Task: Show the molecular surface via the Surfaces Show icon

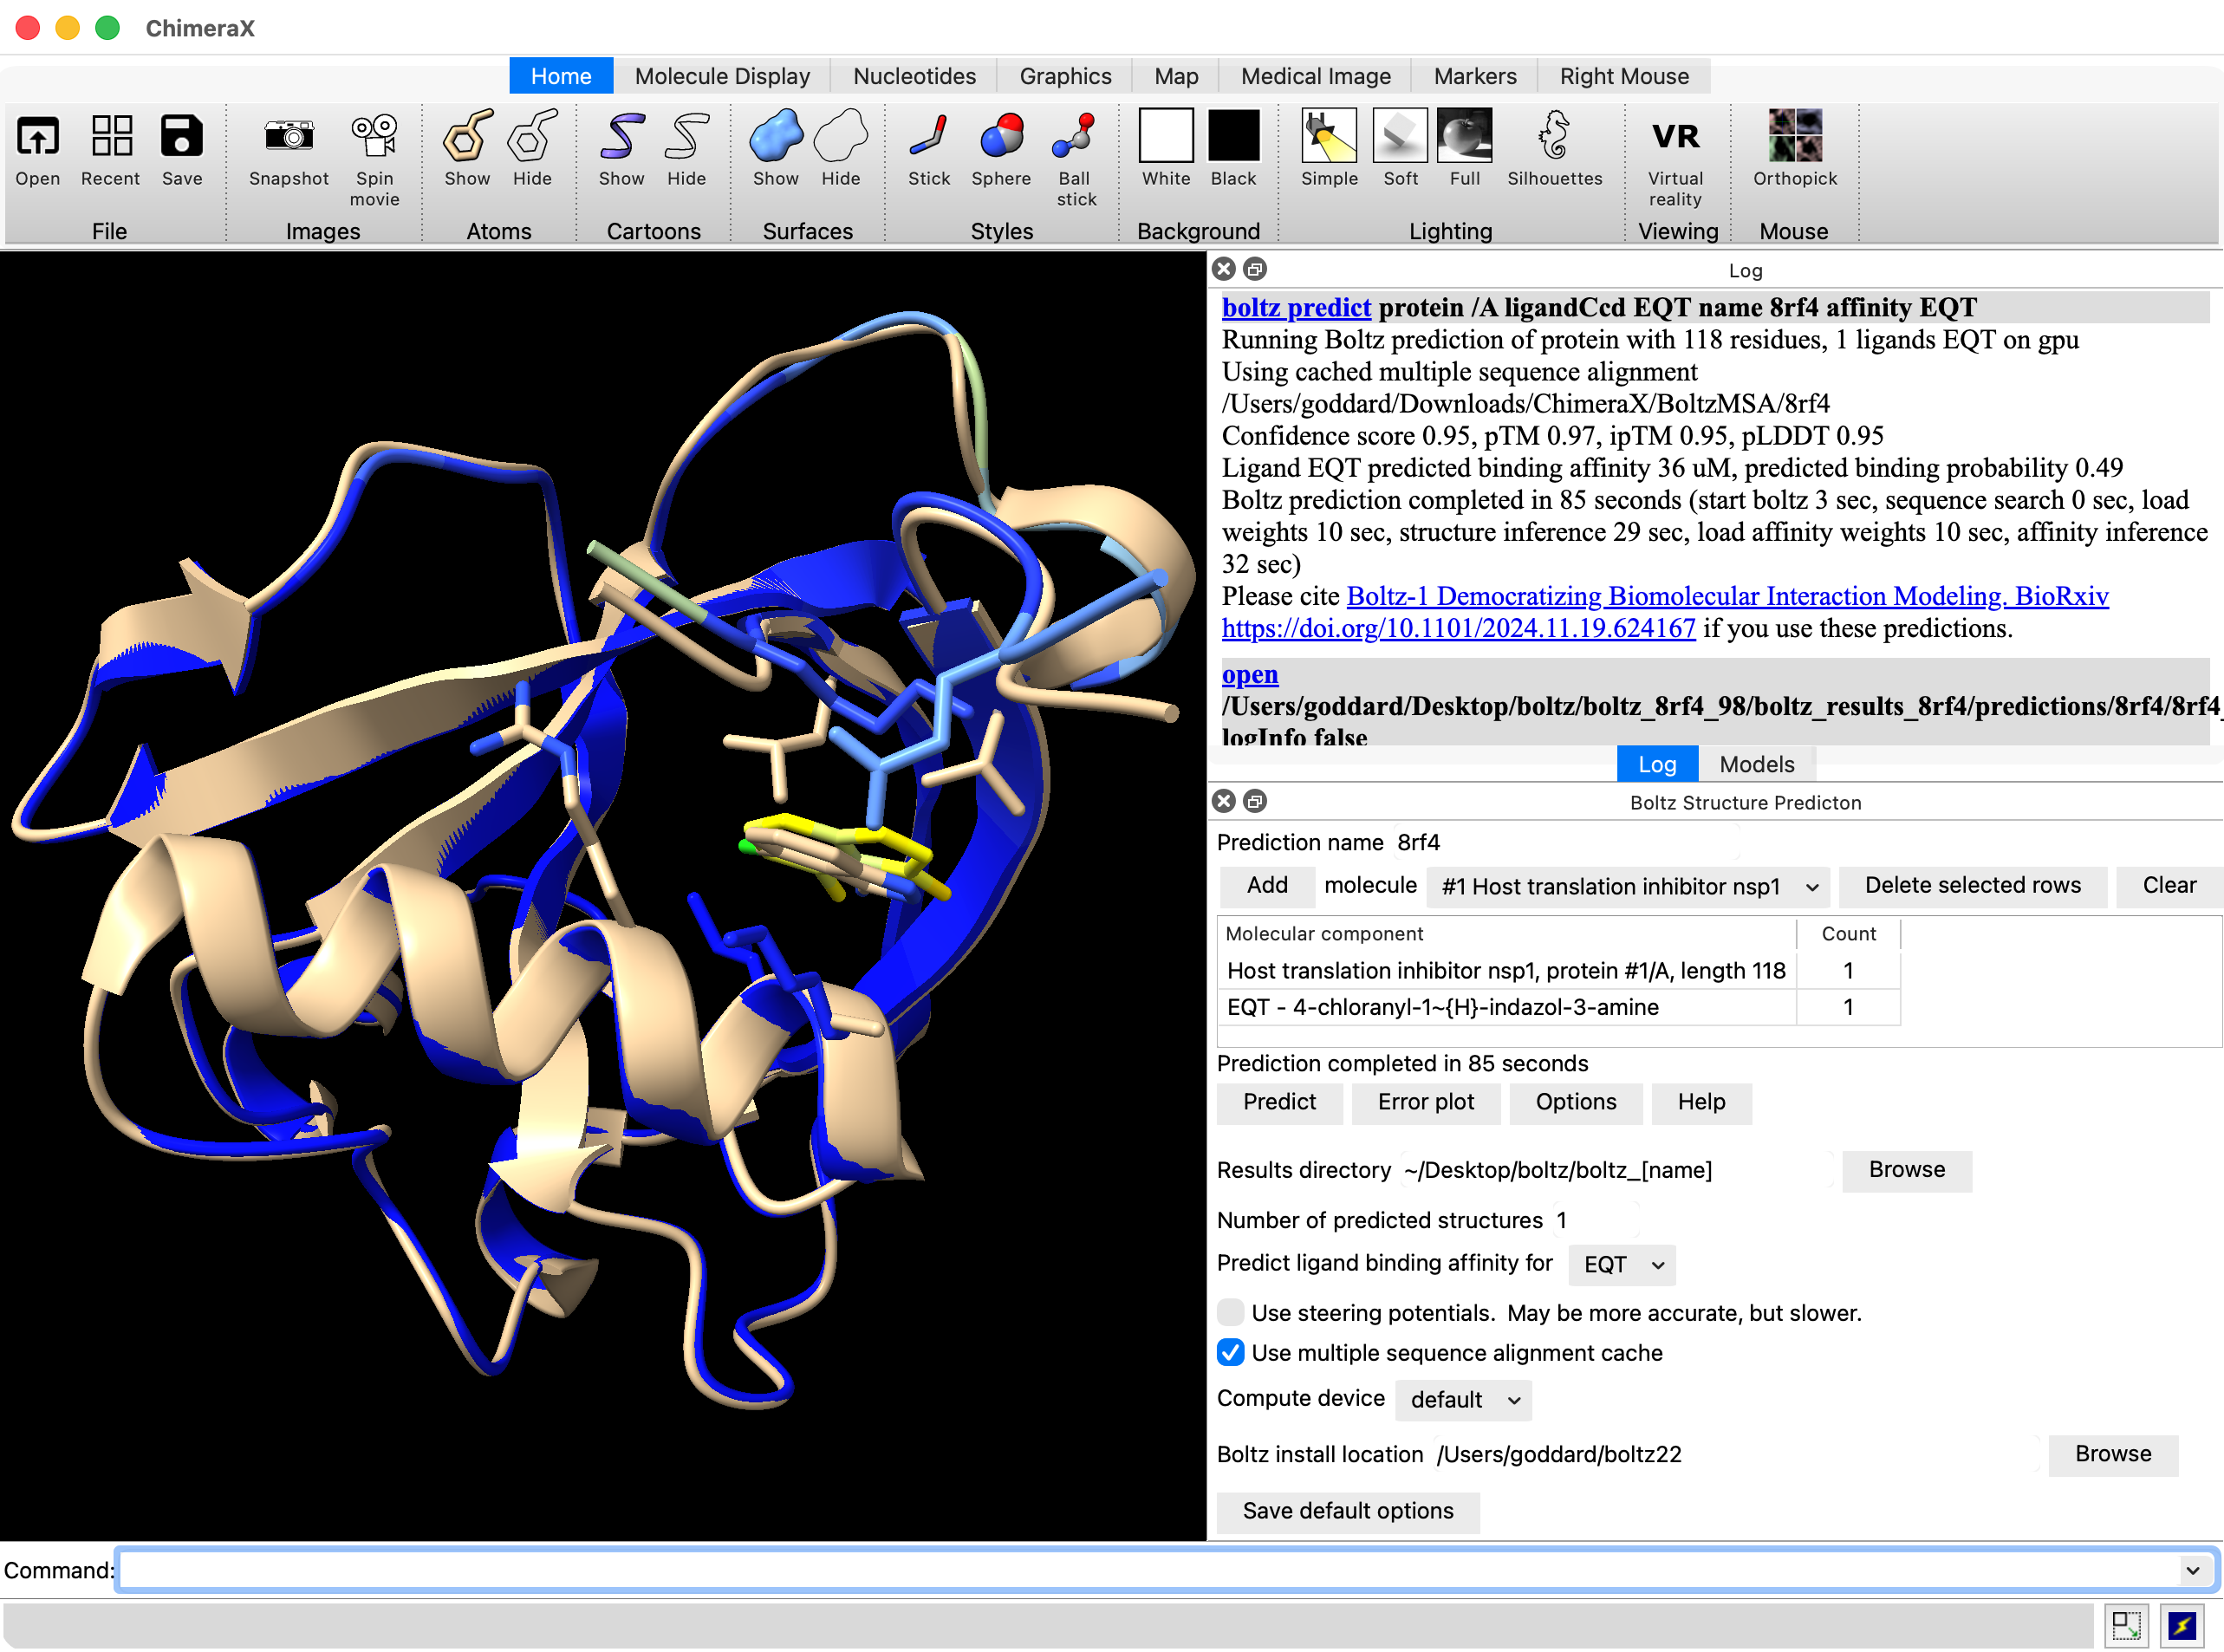Action: click(775, 137)
